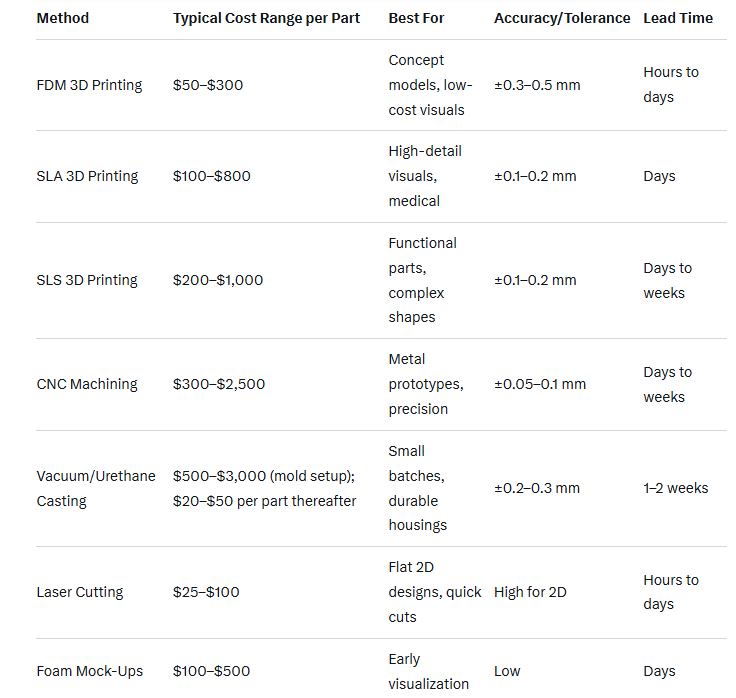Select the Foam Mock-Ups cell
The width and height of the screenshot is (736, 698).
[x=86, y=671]
